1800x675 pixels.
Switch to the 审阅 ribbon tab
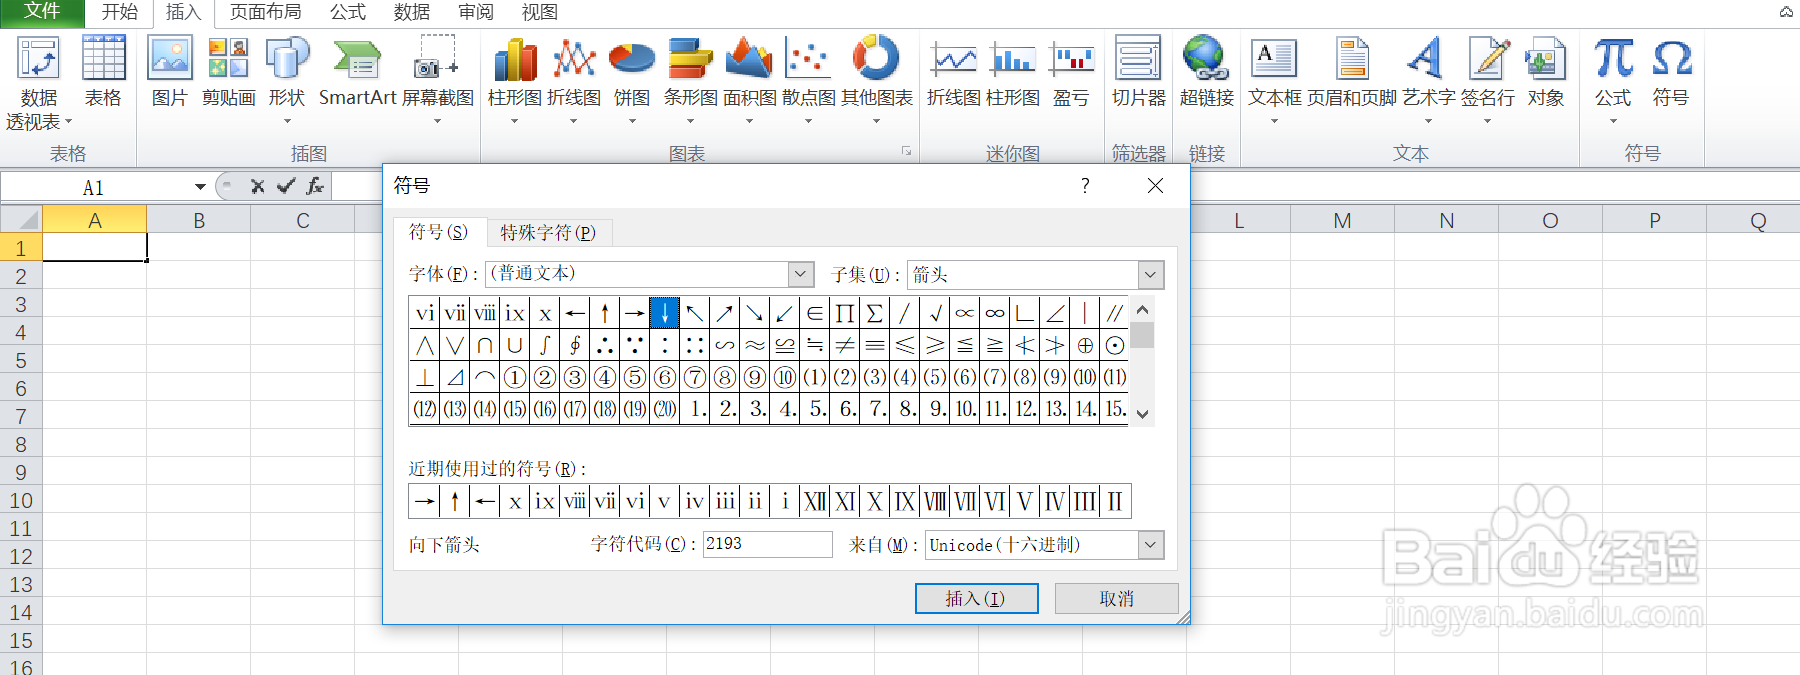click(476, 12)
